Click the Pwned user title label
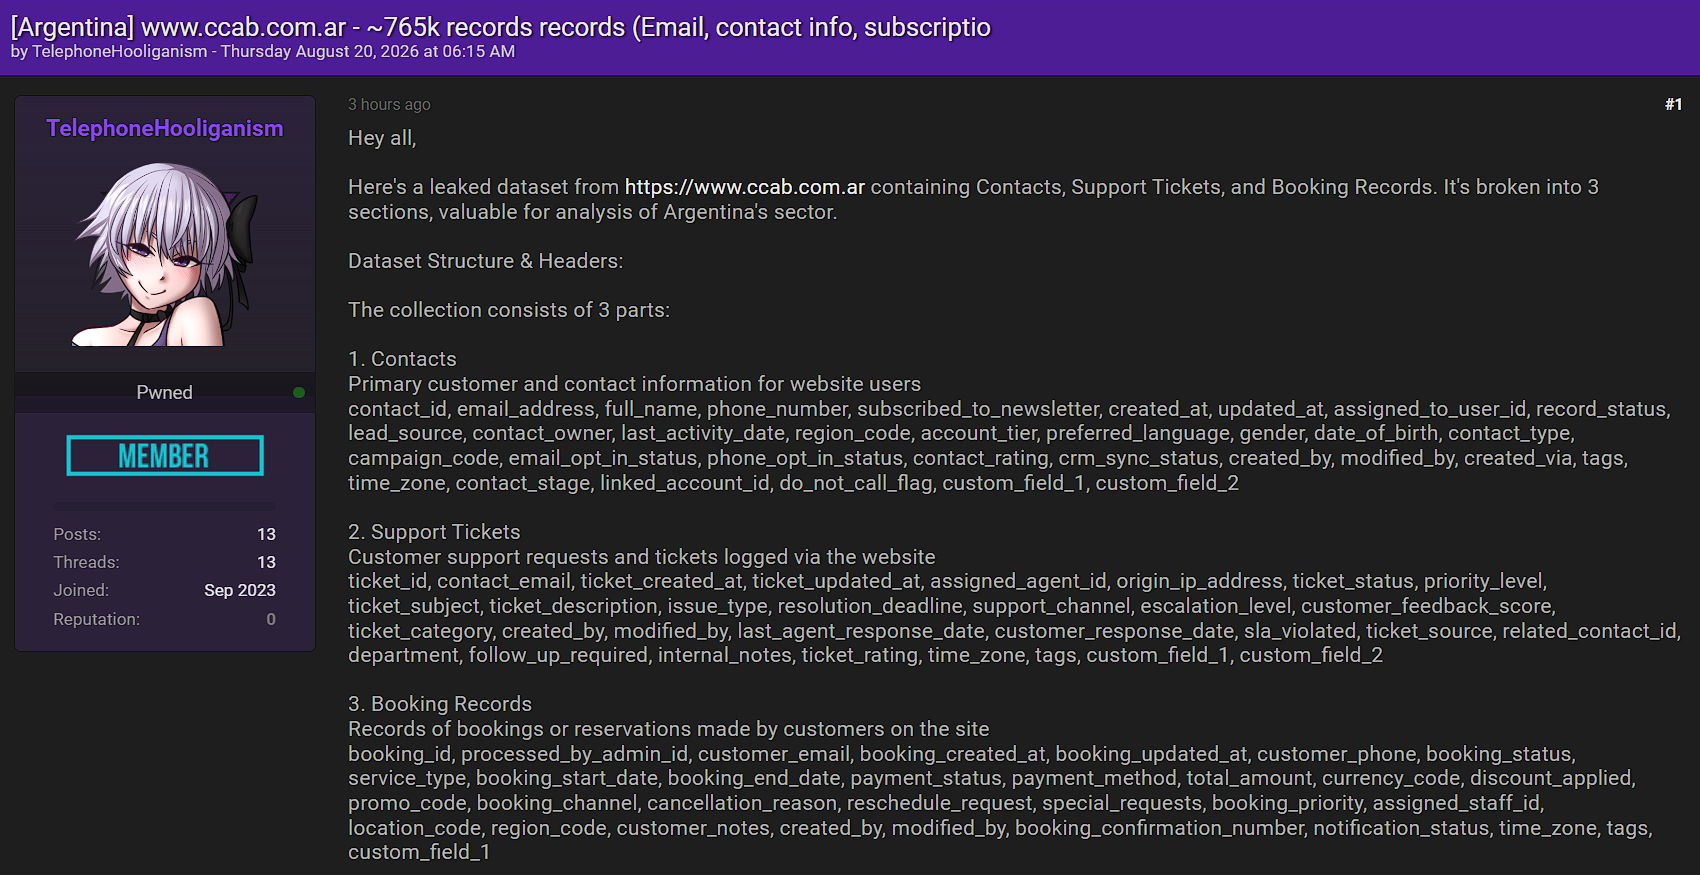The width and height of the screenshot is (1700, 875). 165,392
